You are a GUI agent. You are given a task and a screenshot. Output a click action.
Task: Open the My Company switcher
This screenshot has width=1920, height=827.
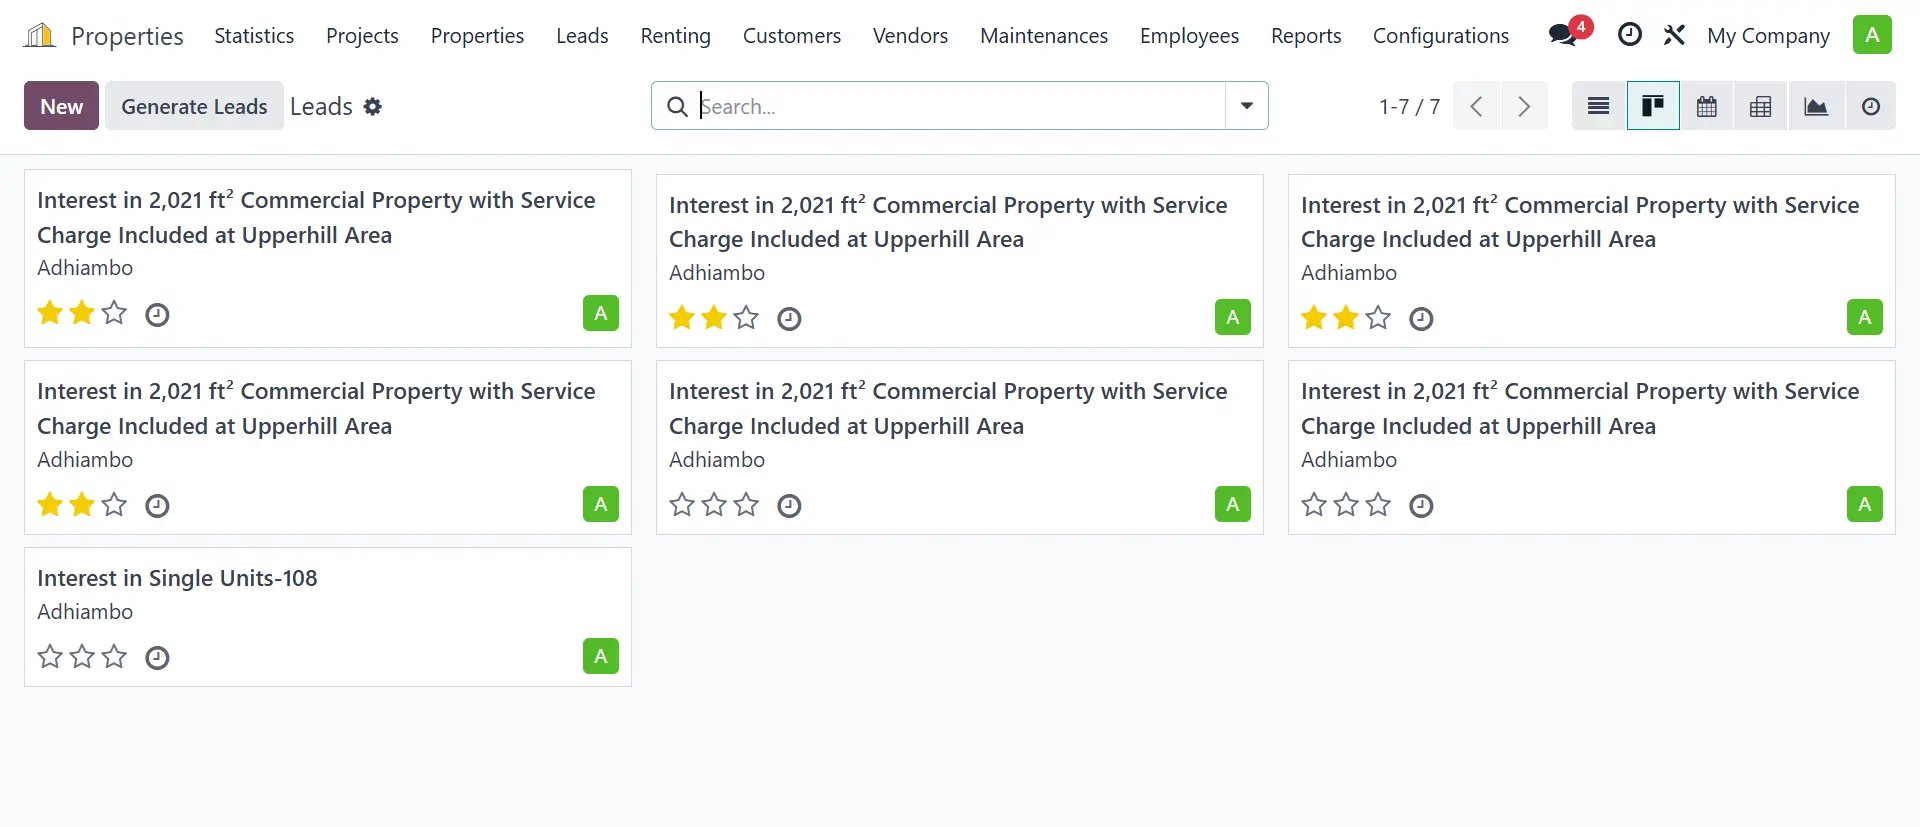[1767, 36]
